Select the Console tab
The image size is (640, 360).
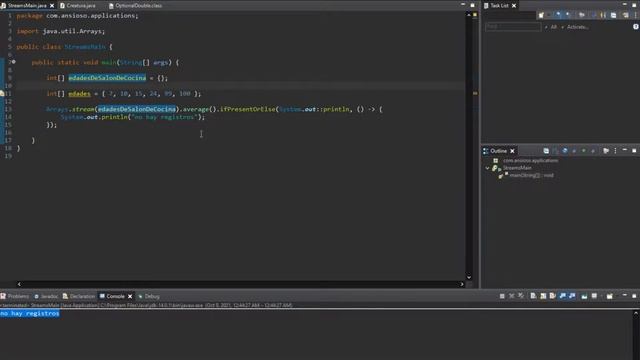pyautogui.click(x=115, y=296)
